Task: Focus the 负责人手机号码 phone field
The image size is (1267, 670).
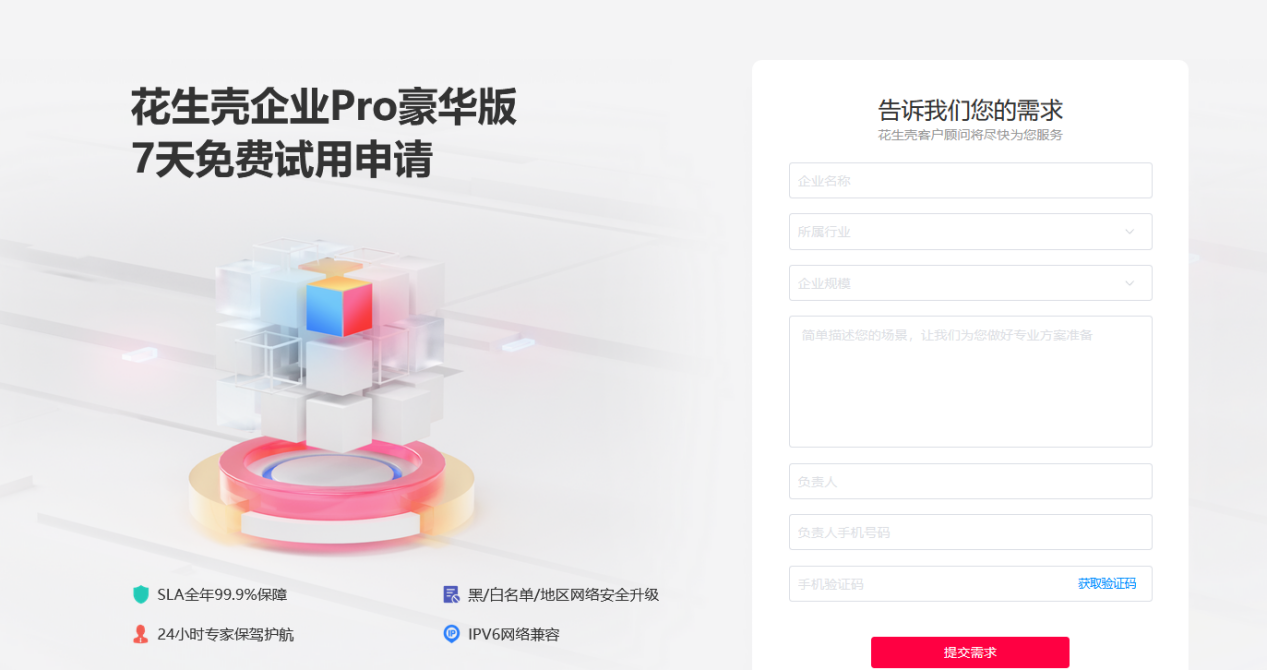Action: click(x=970, y=532)
